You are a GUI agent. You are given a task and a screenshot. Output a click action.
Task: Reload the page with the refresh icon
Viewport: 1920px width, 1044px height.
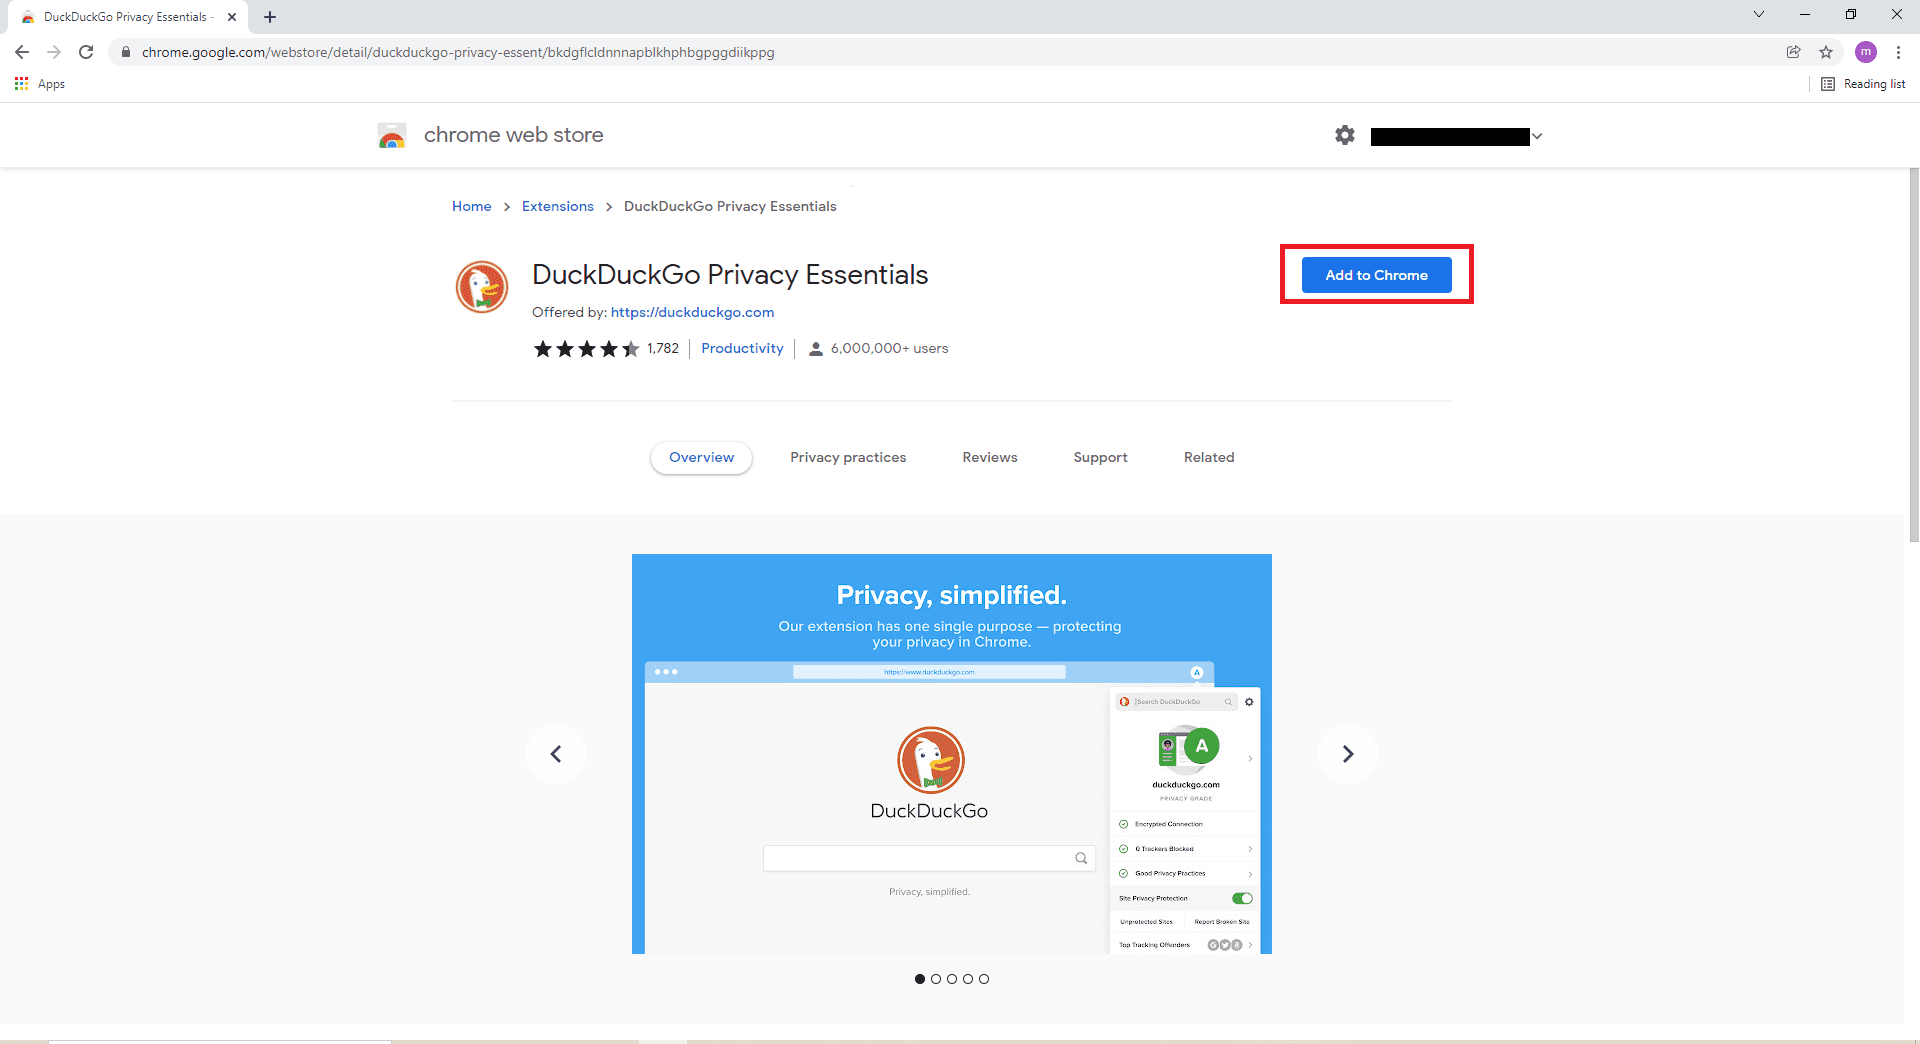86,52
